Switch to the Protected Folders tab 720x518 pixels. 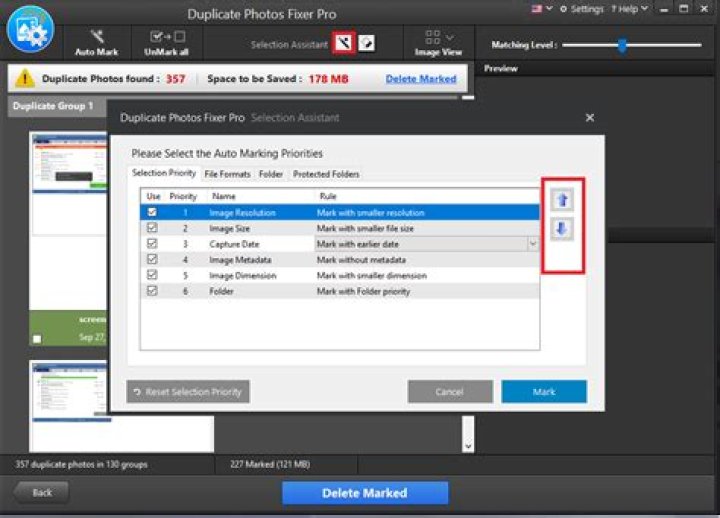[326, 174]
